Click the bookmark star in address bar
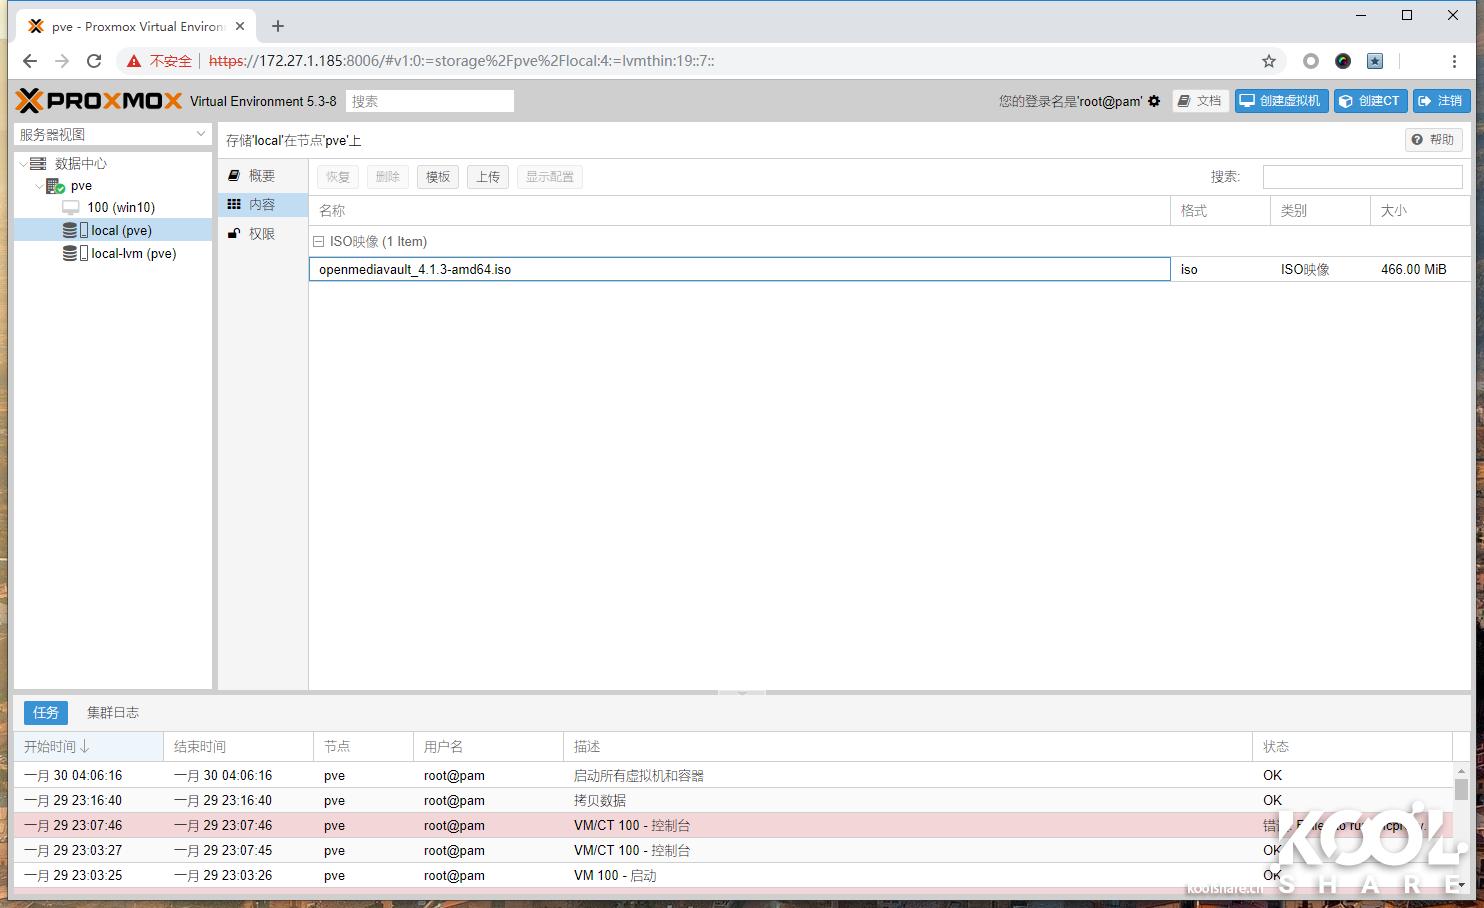1484x908 pixels. click(1269, 61)
